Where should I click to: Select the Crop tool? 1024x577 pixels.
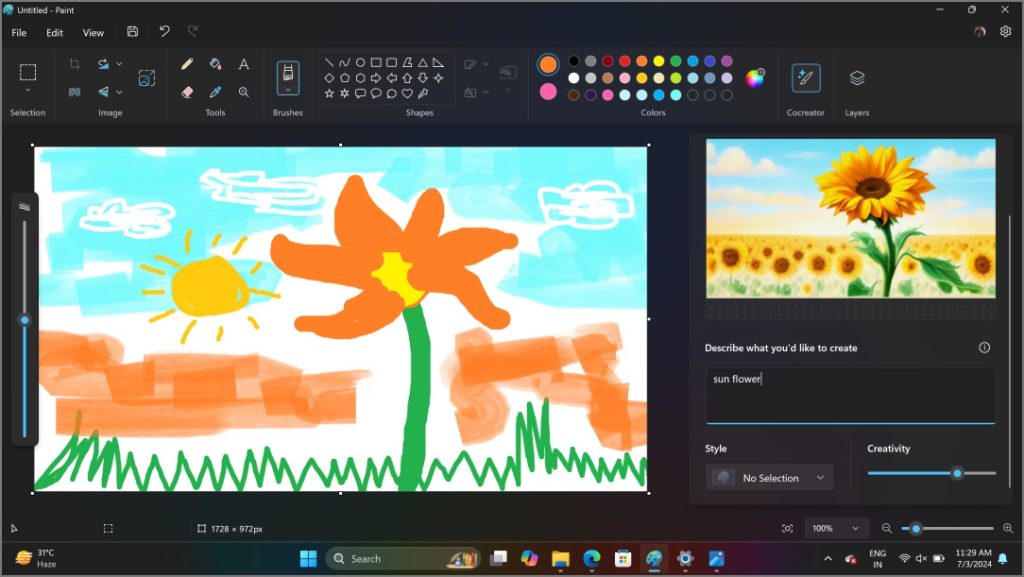(75, 63)
